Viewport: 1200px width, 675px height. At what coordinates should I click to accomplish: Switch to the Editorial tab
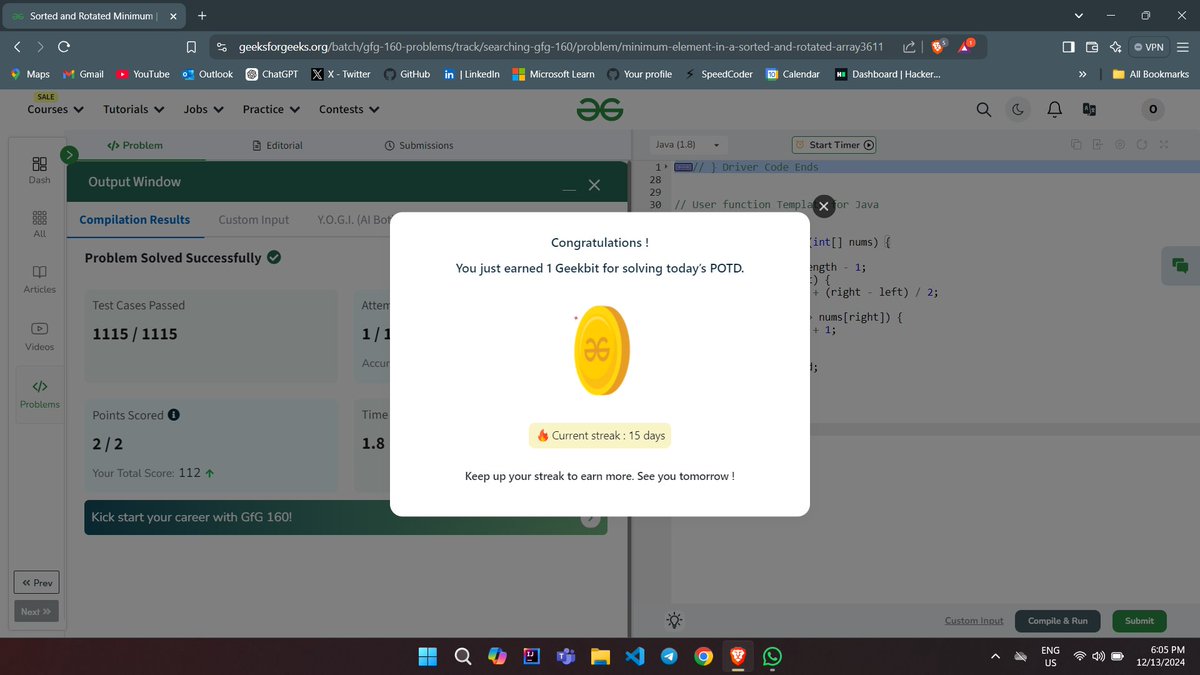pyautogui.click(x=277, y=145)
